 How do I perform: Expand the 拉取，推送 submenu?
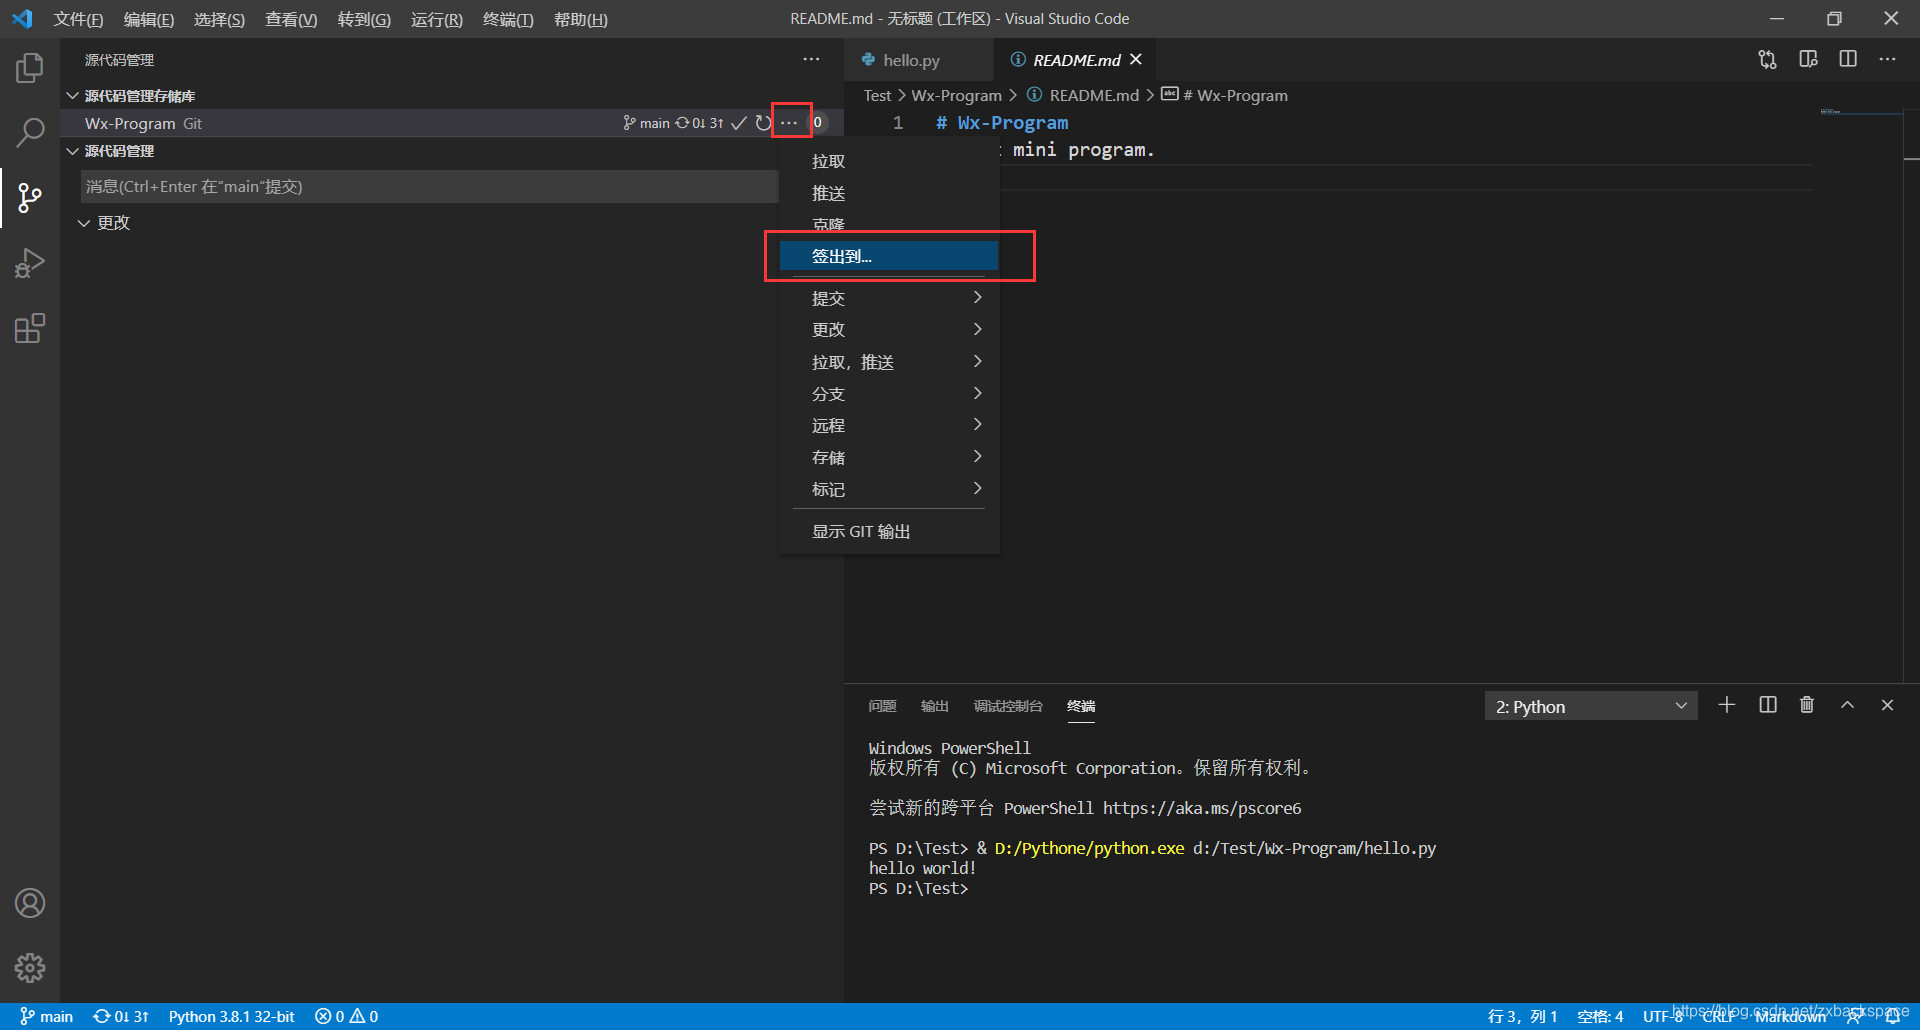pyautogui.click(x=889, y=362)
